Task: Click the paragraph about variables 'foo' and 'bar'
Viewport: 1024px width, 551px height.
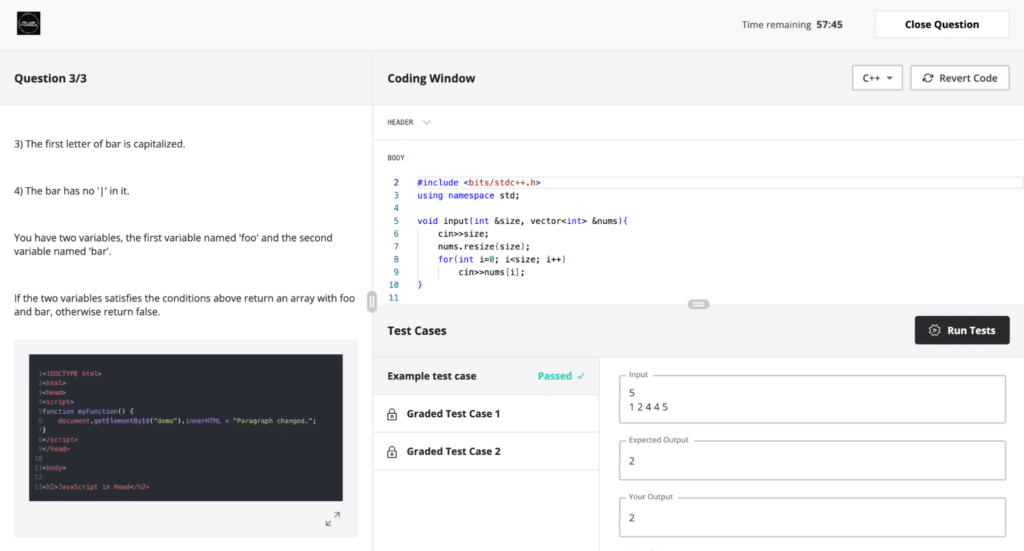Action: coord(173,244)
